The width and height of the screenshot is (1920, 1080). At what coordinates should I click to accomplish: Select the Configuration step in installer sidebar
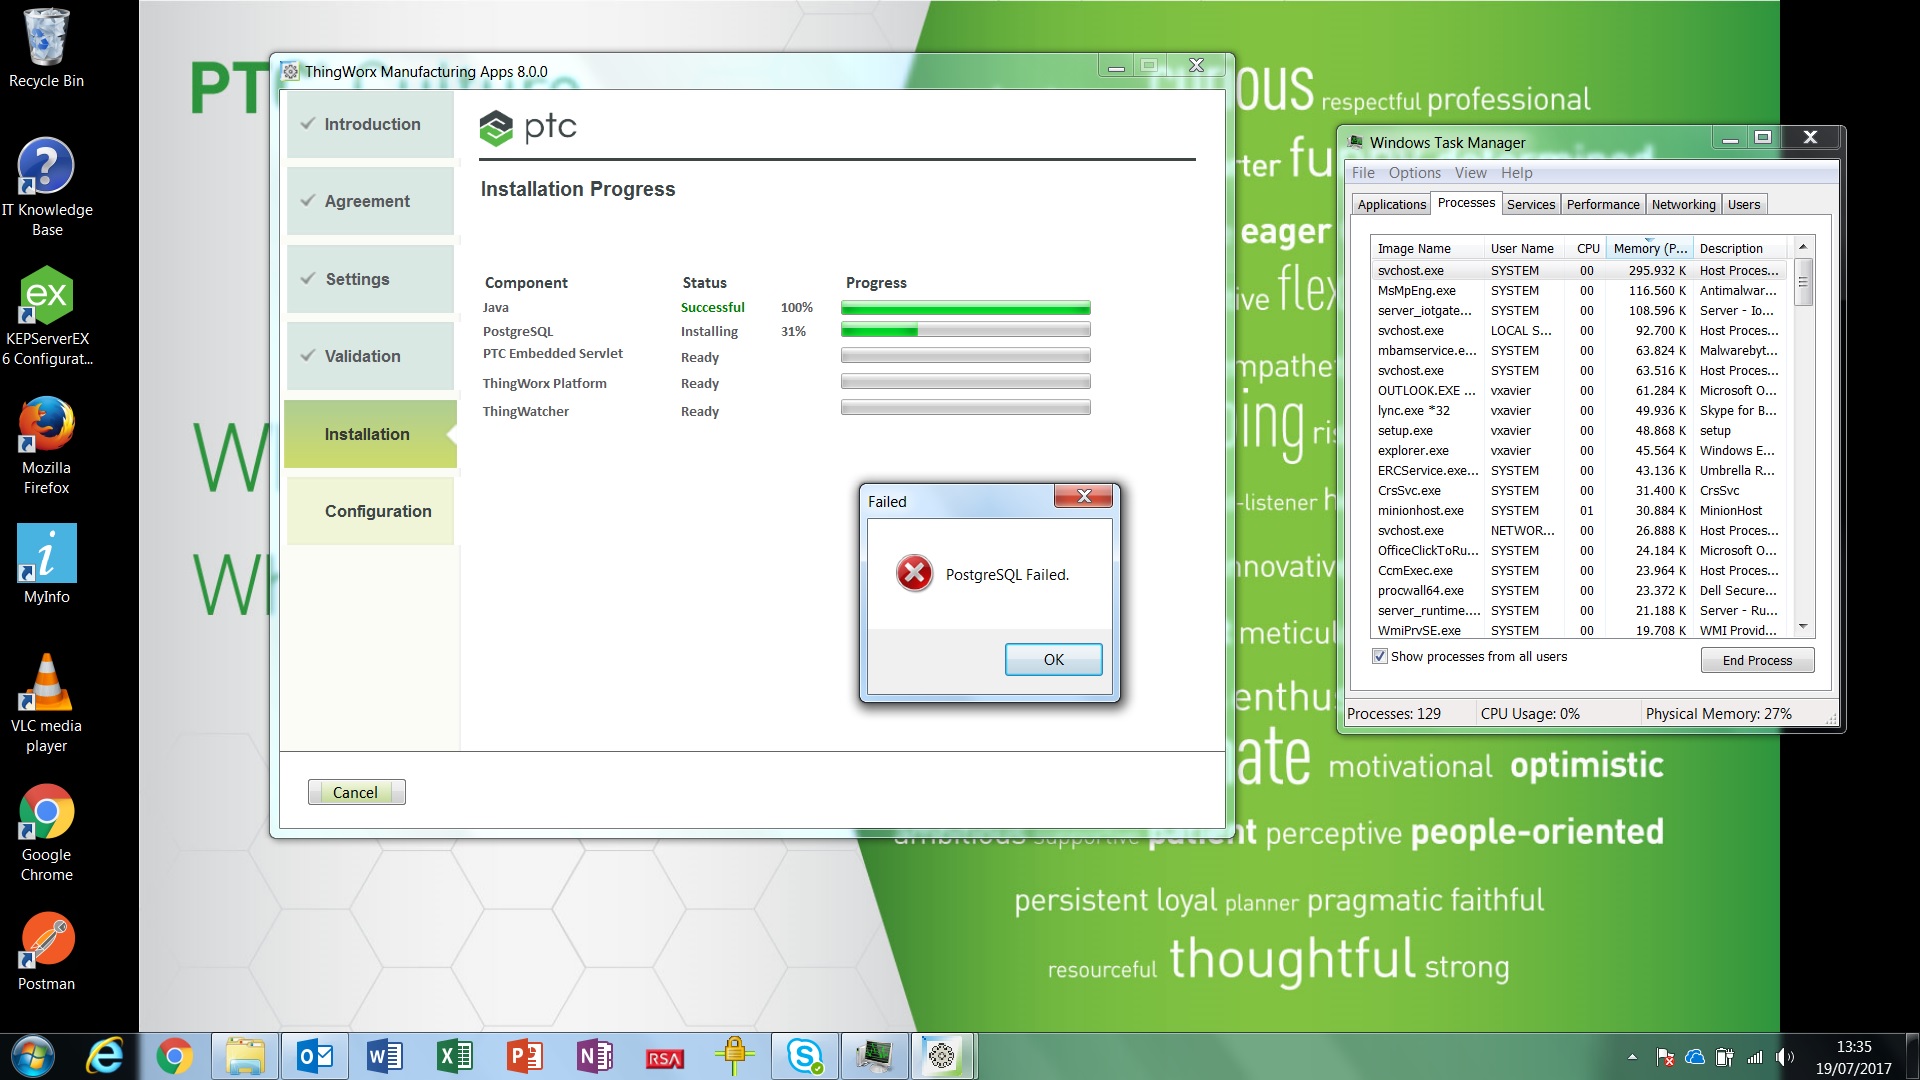370,511
